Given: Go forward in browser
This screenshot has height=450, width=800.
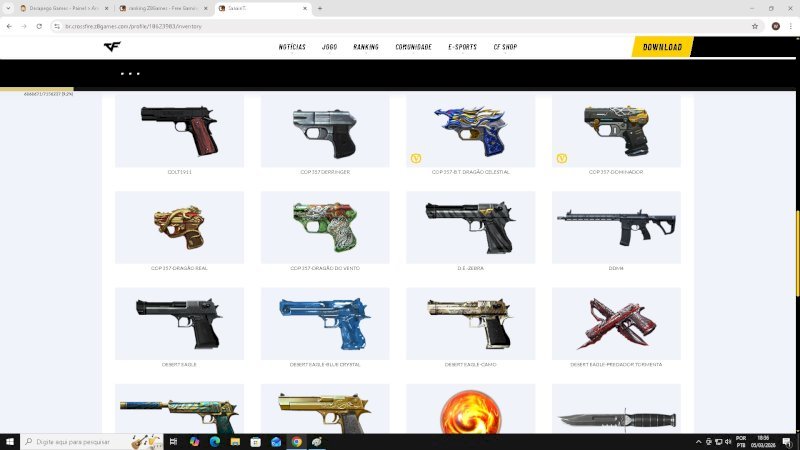Looking at the screenshot, I should point(24,26).
